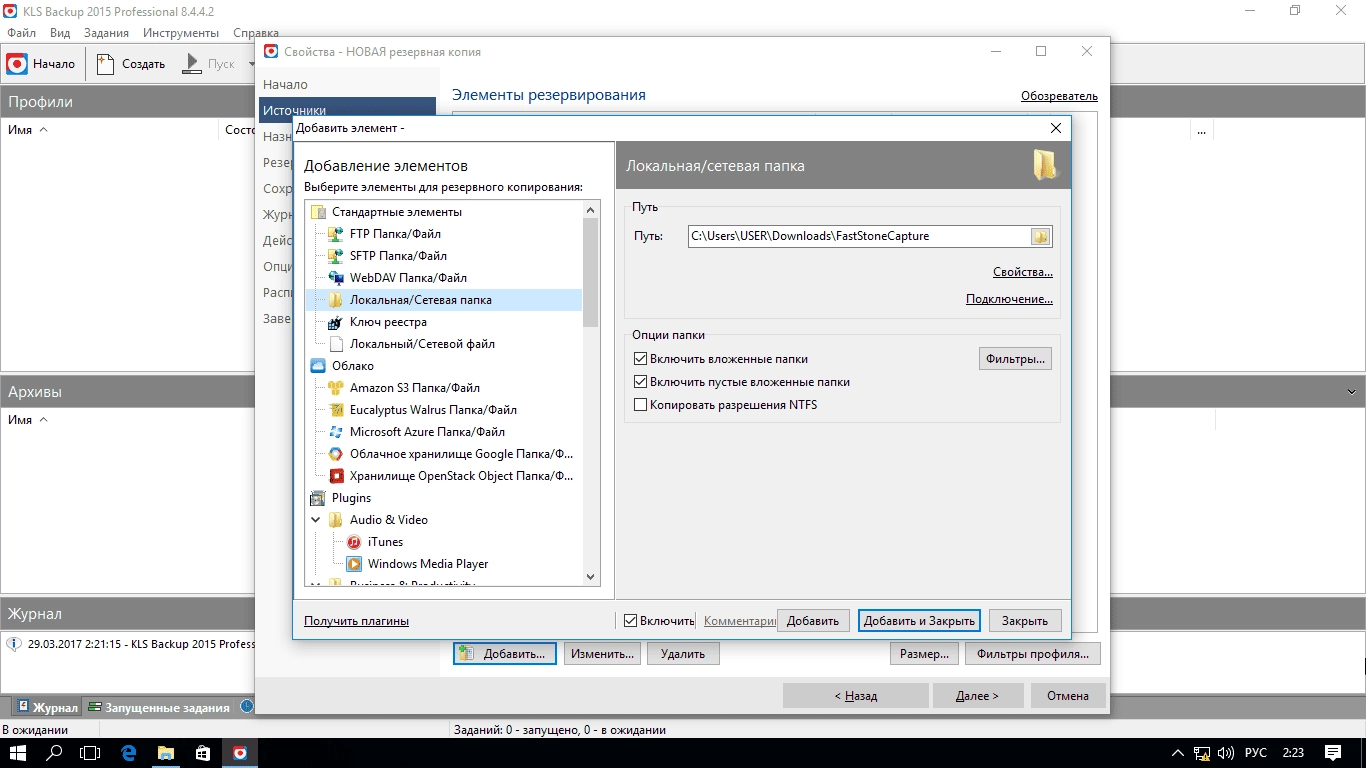Click the WebDAV Папка/Файл icon
The width and height of the screenshot is (1366, 768).
pos(336,278)
